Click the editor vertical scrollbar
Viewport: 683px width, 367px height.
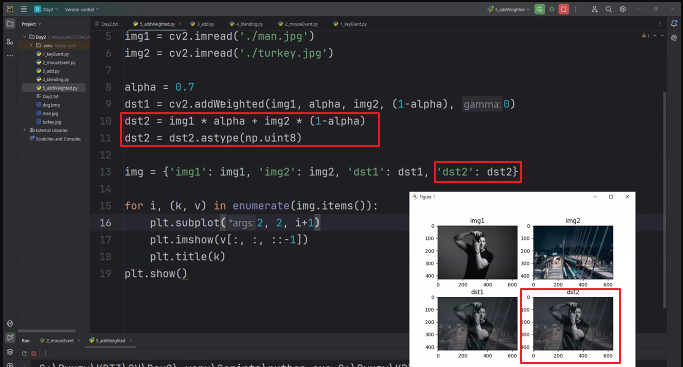664,200
